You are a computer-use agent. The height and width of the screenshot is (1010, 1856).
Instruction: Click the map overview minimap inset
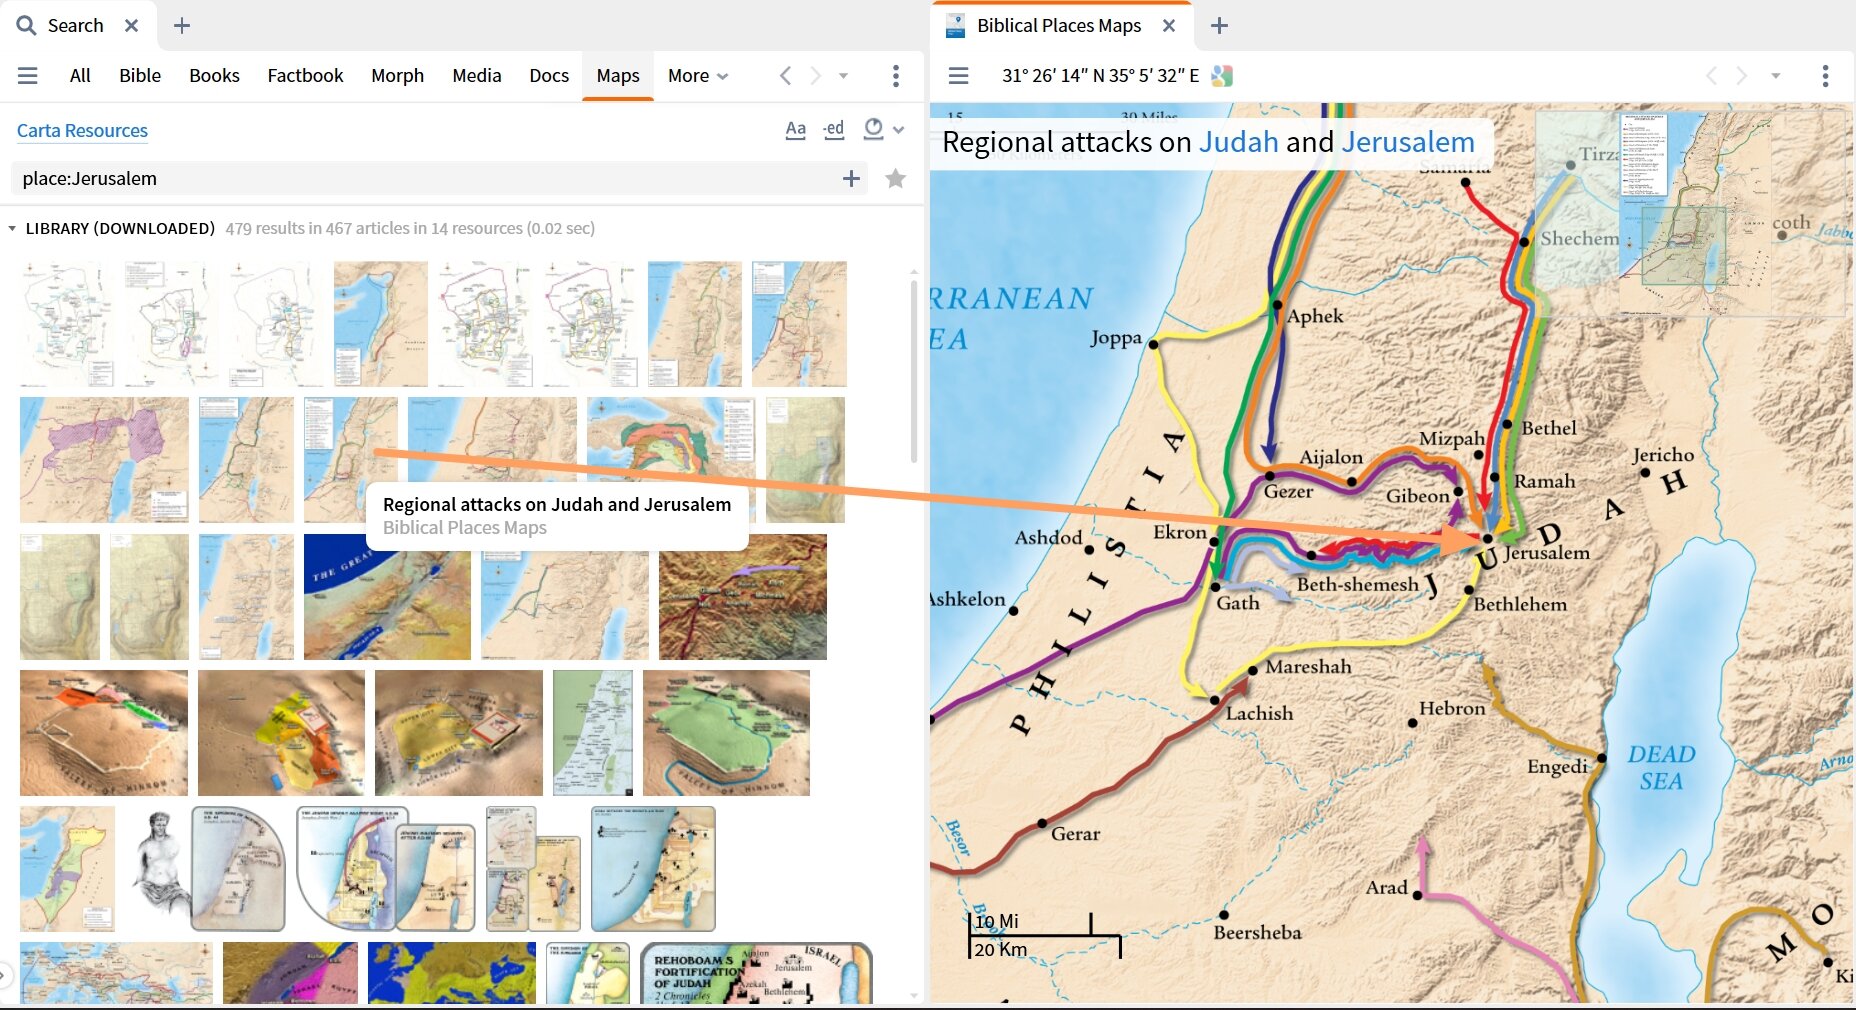click(x=1690, y=212)
